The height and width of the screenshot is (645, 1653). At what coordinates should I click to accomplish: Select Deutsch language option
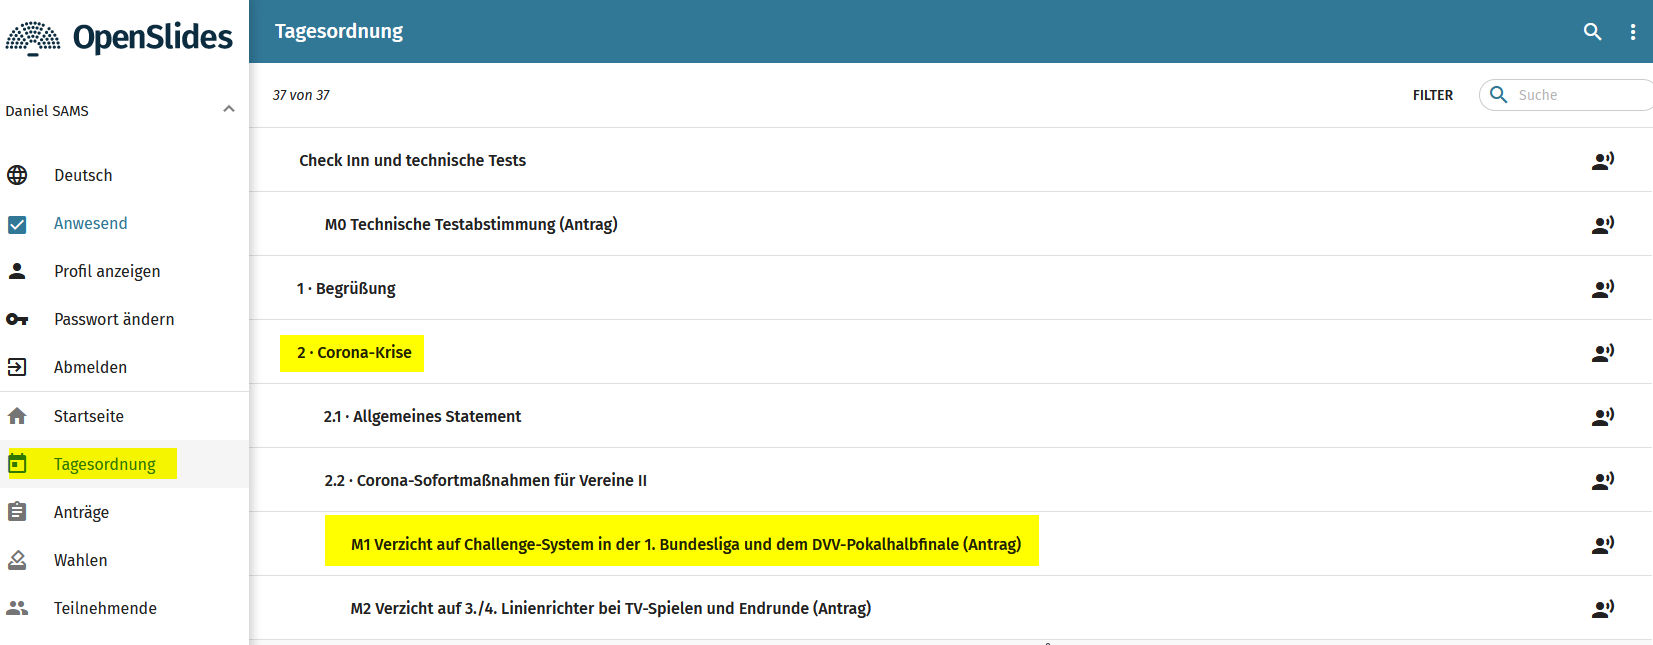(x=83, y=175)
